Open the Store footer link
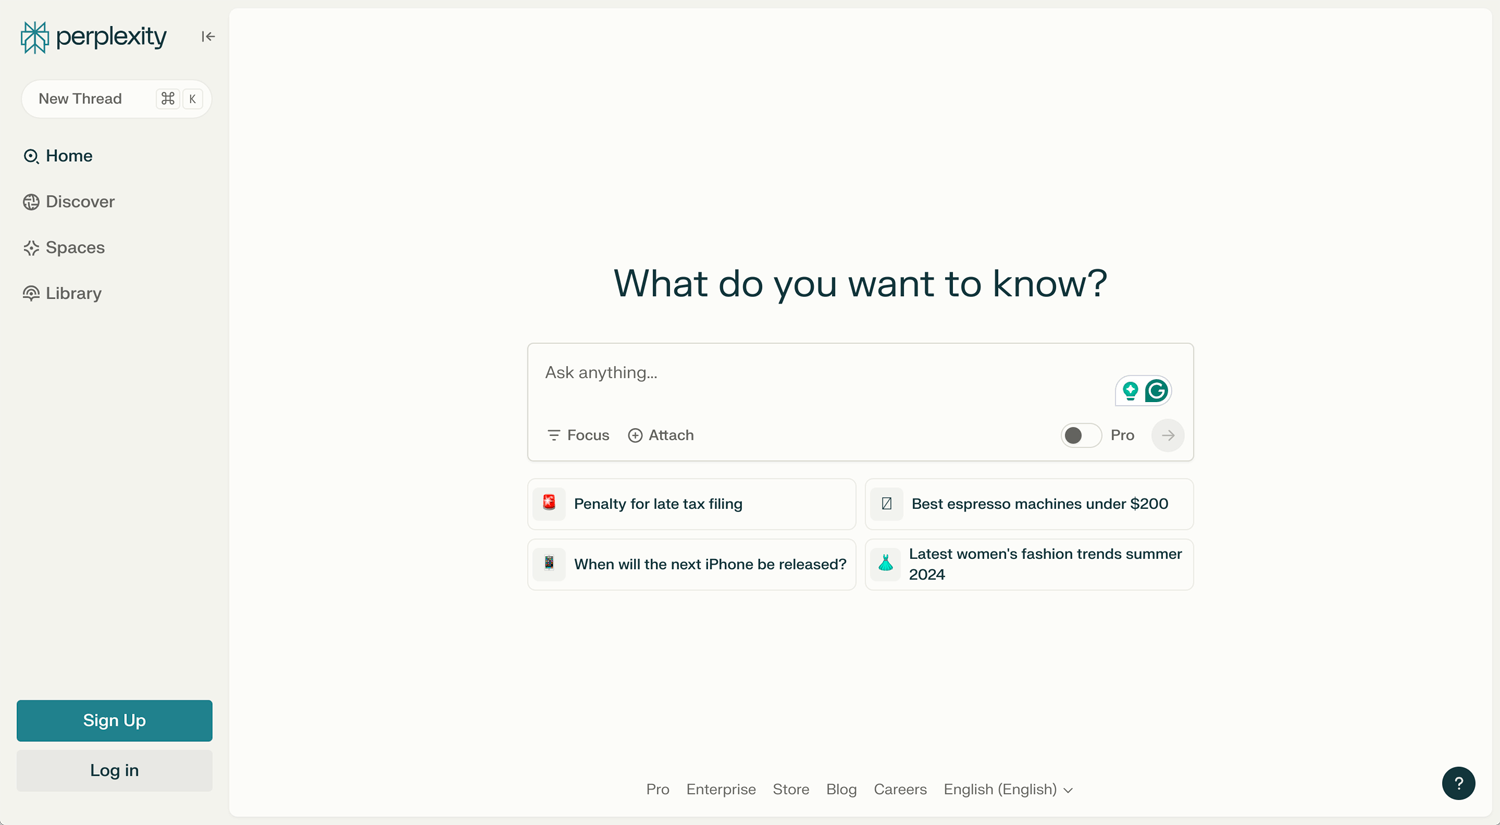Viewport: 1500px width, 825px height. tap(791, 790)
